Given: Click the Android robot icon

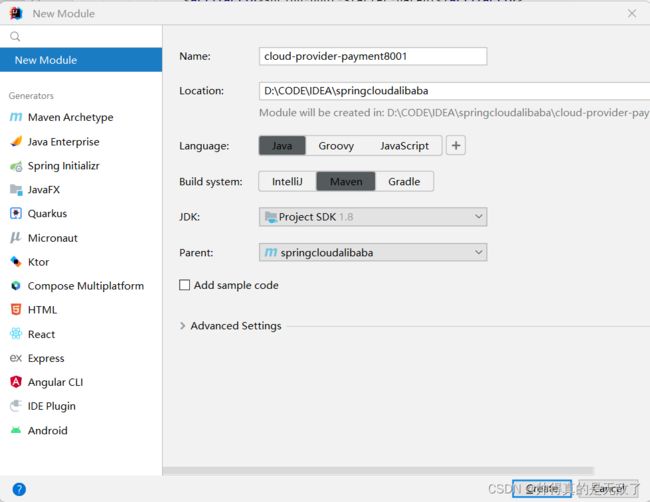Looking at the screenshot, I should [x=16, y=430].
